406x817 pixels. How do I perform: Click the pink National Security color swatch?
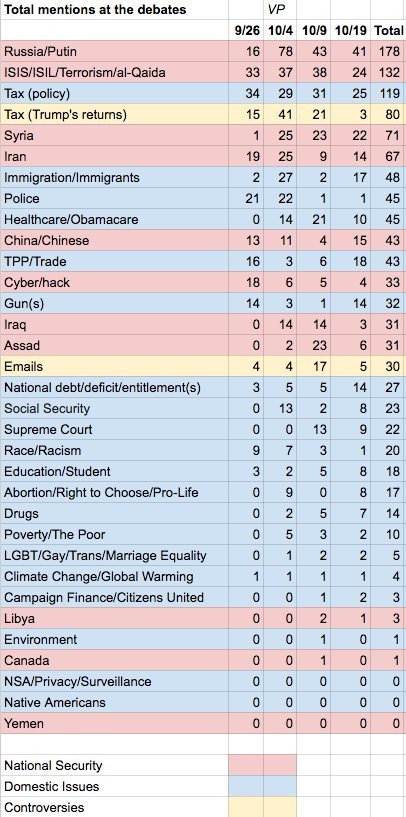coord(263,765)
